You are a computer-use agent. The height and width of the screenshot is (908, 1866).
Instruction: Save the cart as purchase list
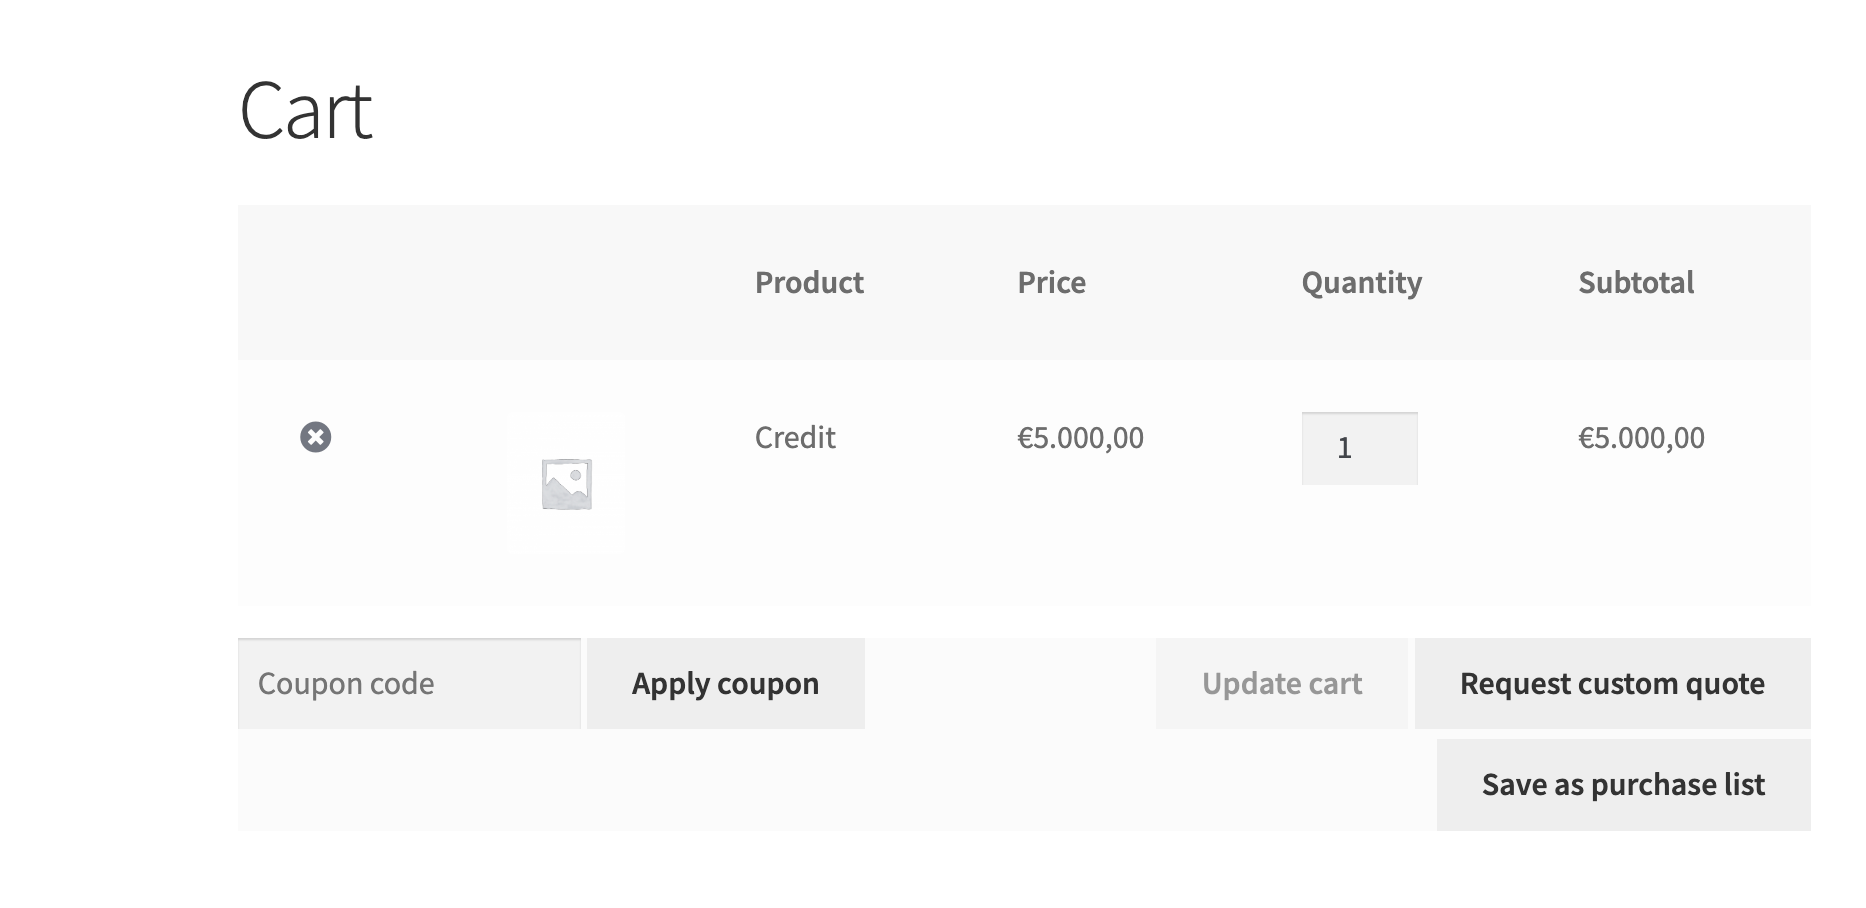(x=1624, y=785)
